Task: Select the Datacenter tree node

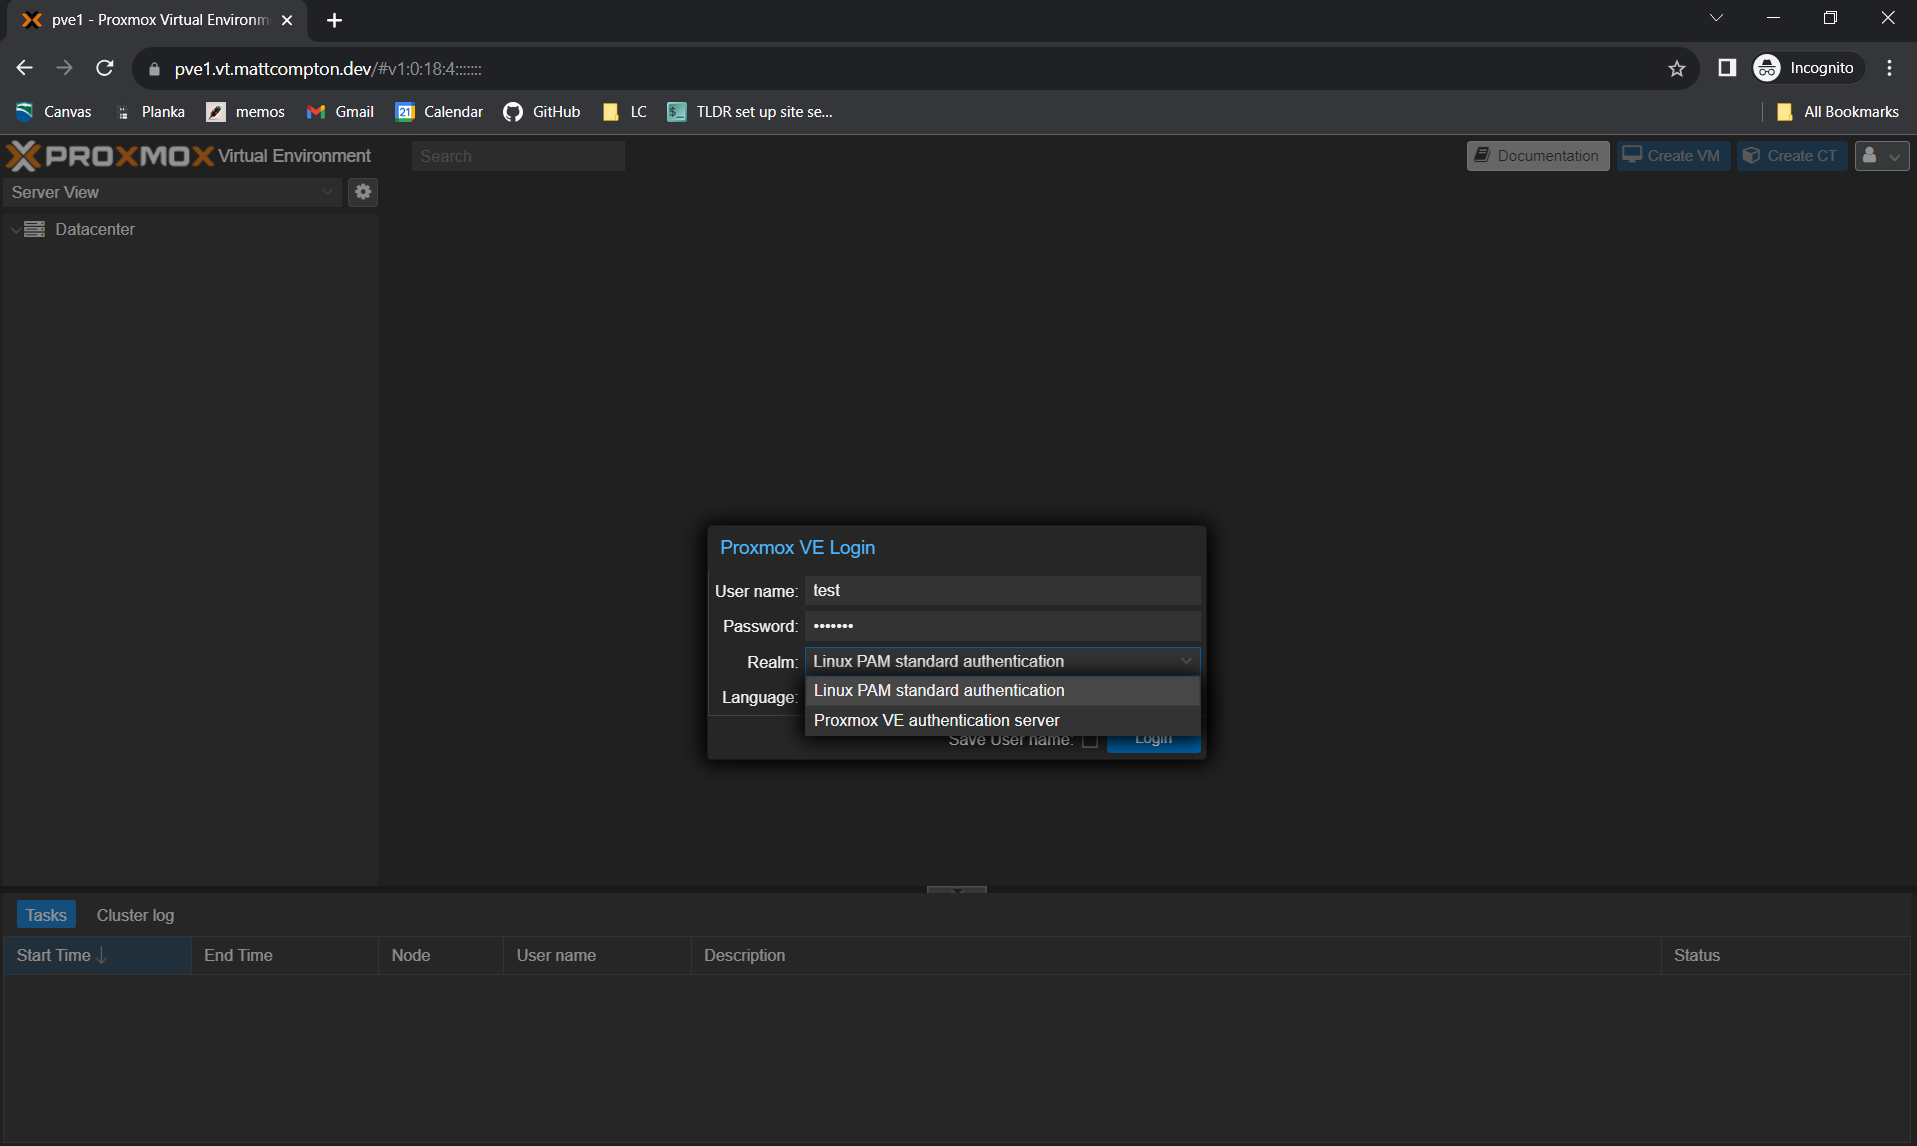Action: coord(95,229)
